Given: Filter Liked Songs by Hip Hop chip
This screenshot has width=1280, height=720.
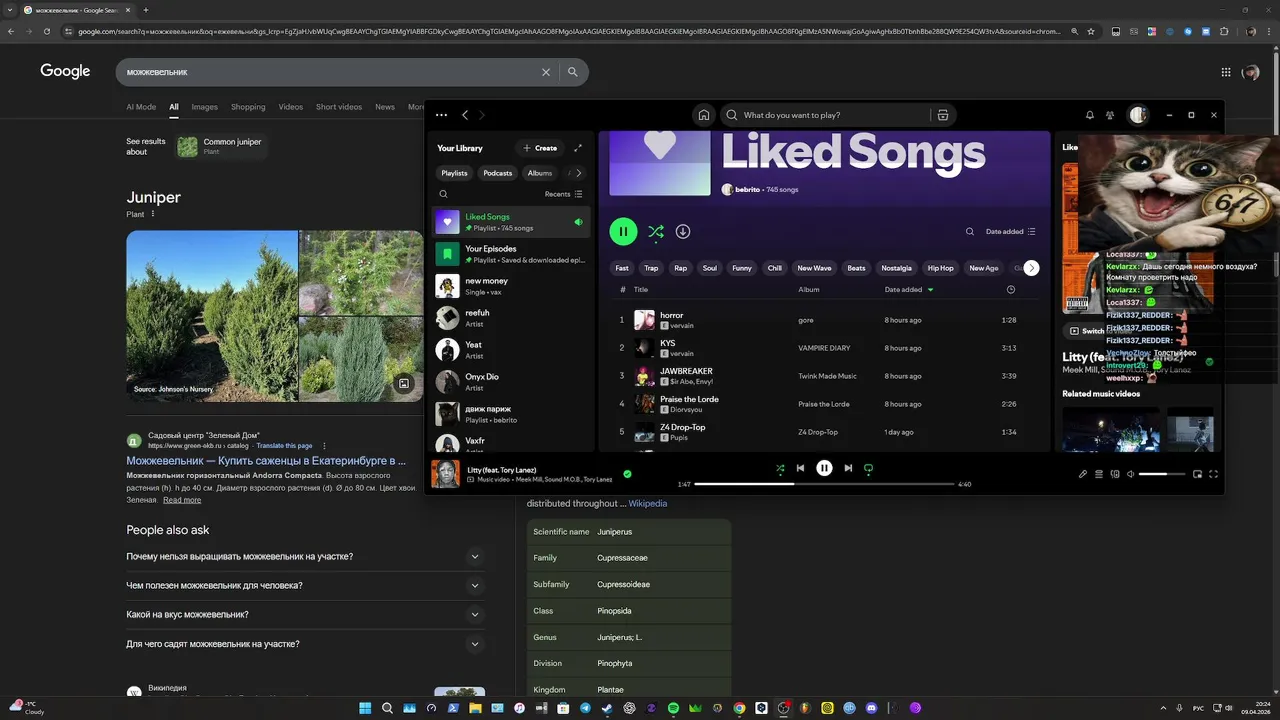Looking at the screenshot, I should [940, 268].
